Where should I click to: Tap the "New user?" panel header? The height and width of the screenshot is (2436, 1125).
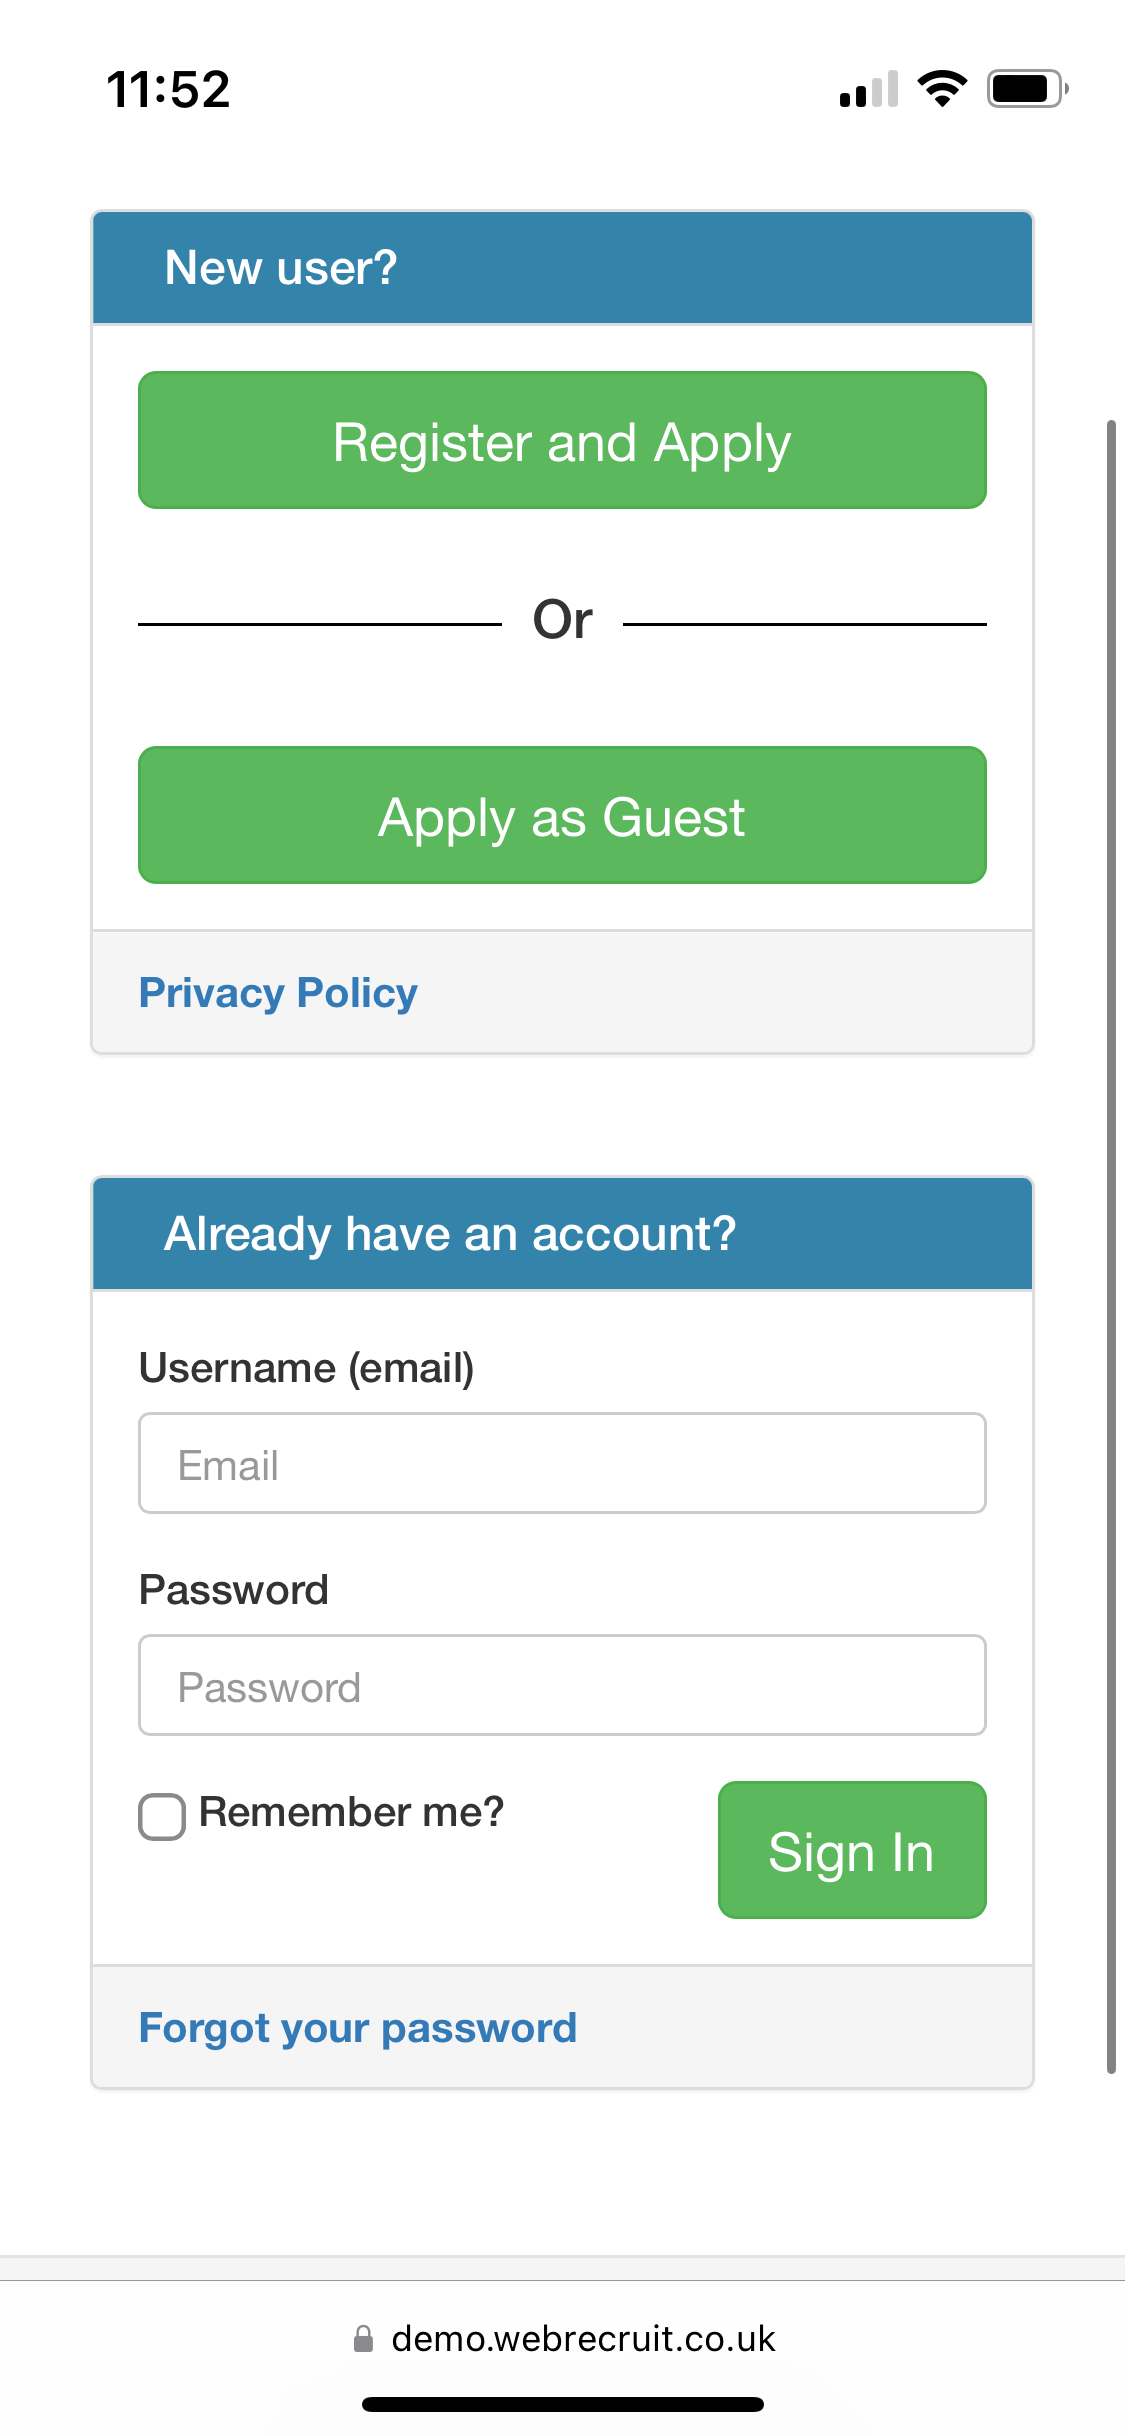coord(562,268)
